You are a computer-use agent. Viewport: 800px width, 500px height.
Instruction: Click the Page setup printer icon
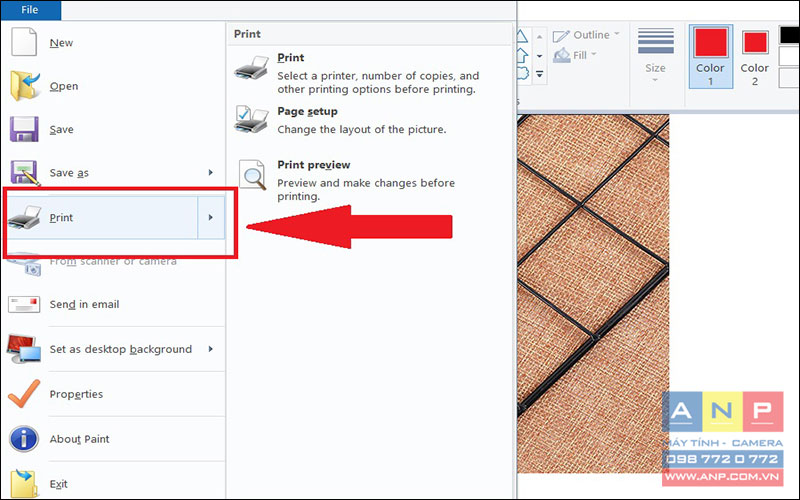[252, 120]
